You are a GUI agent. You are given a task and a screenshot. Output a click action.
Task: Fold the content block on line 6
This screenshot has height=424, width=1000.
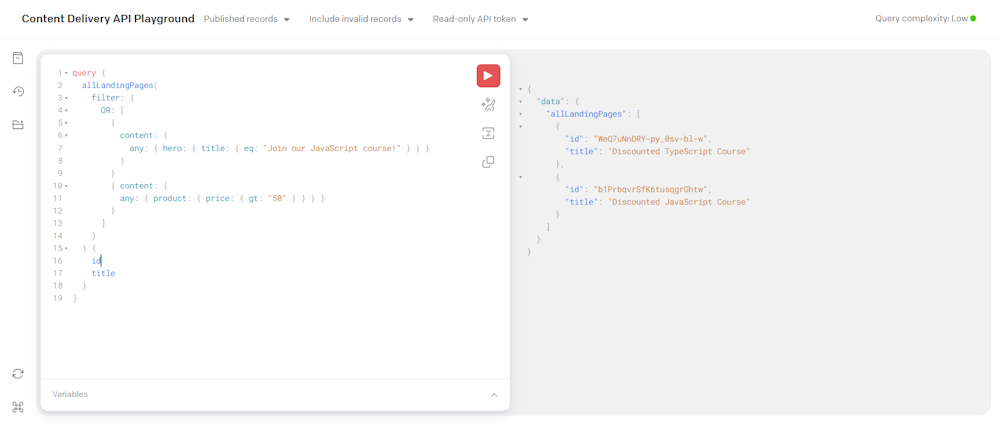(66, 136)
